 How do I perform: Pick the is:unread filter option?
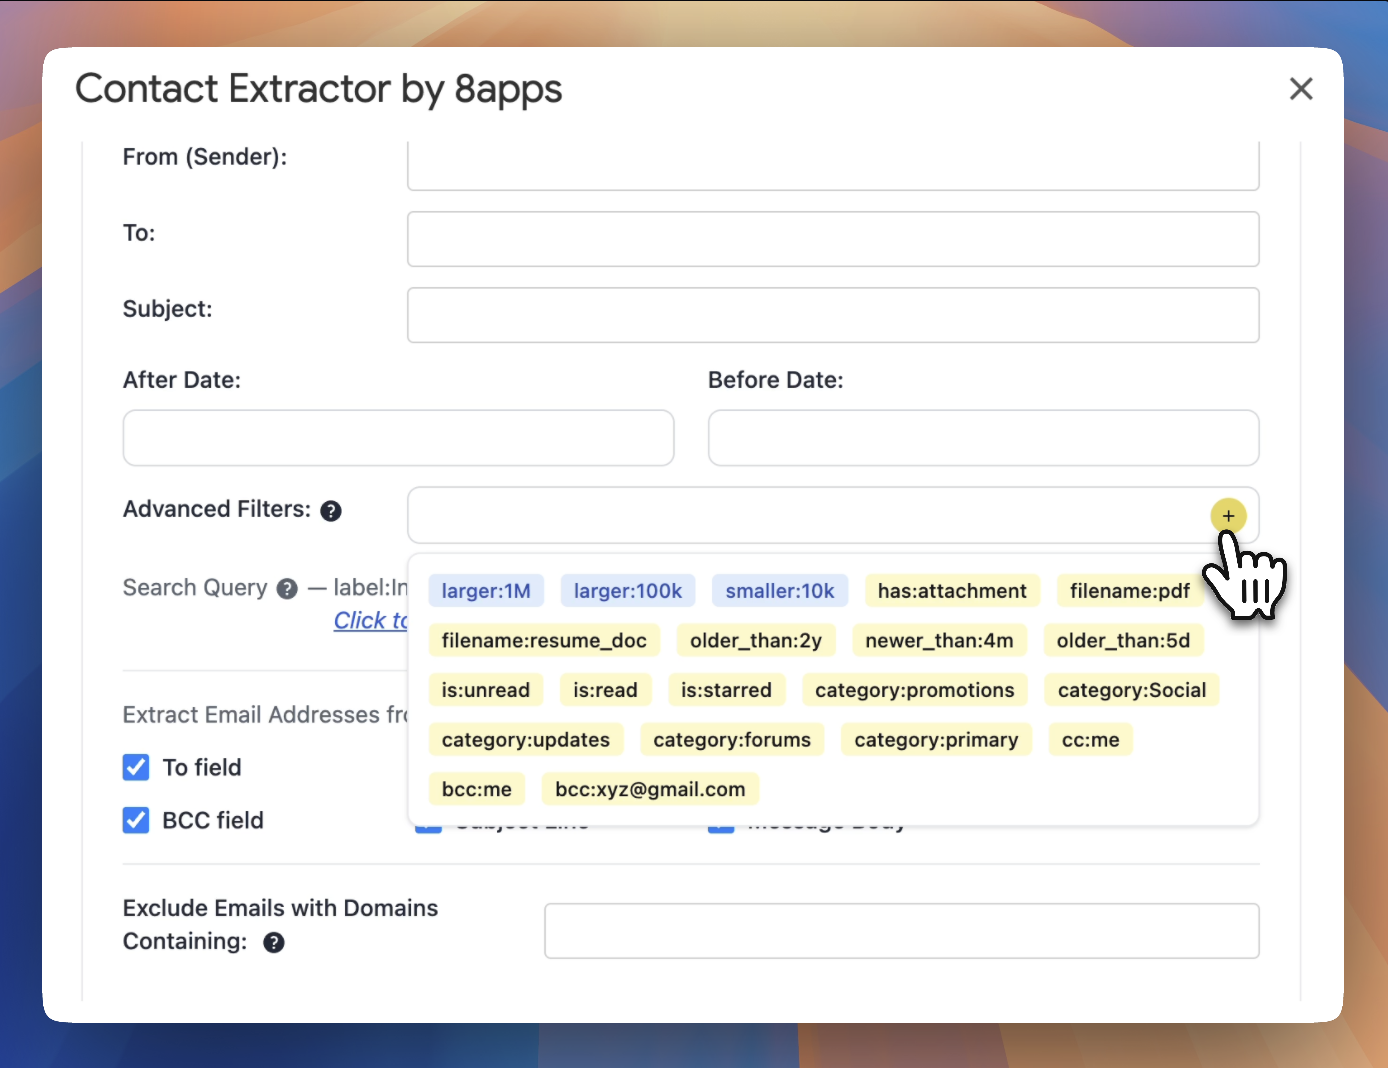coord(485,690)
